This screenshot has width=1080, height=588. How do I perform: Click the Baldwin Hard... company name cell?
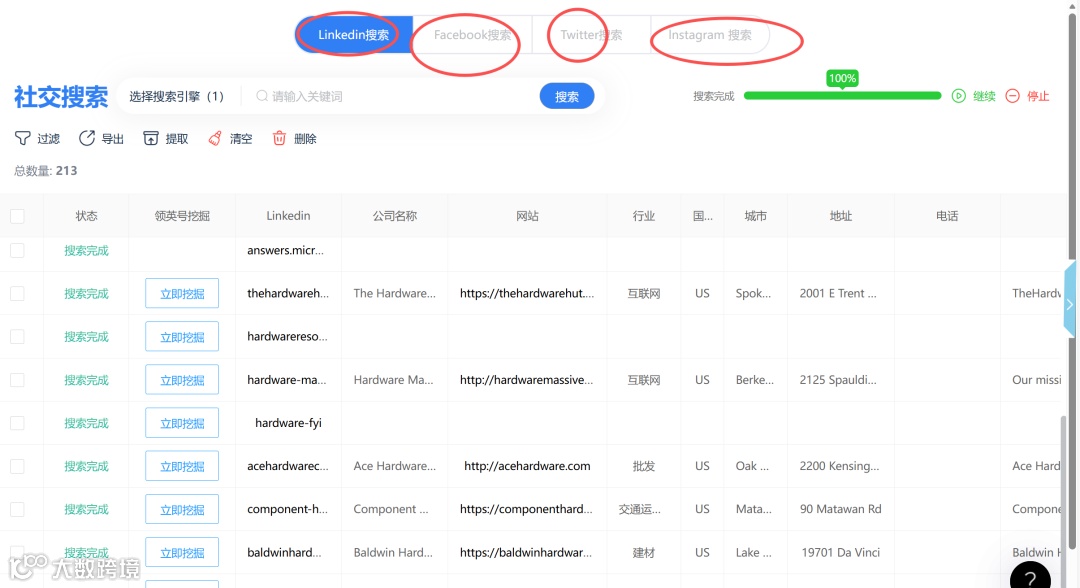[x=393, y=552]
